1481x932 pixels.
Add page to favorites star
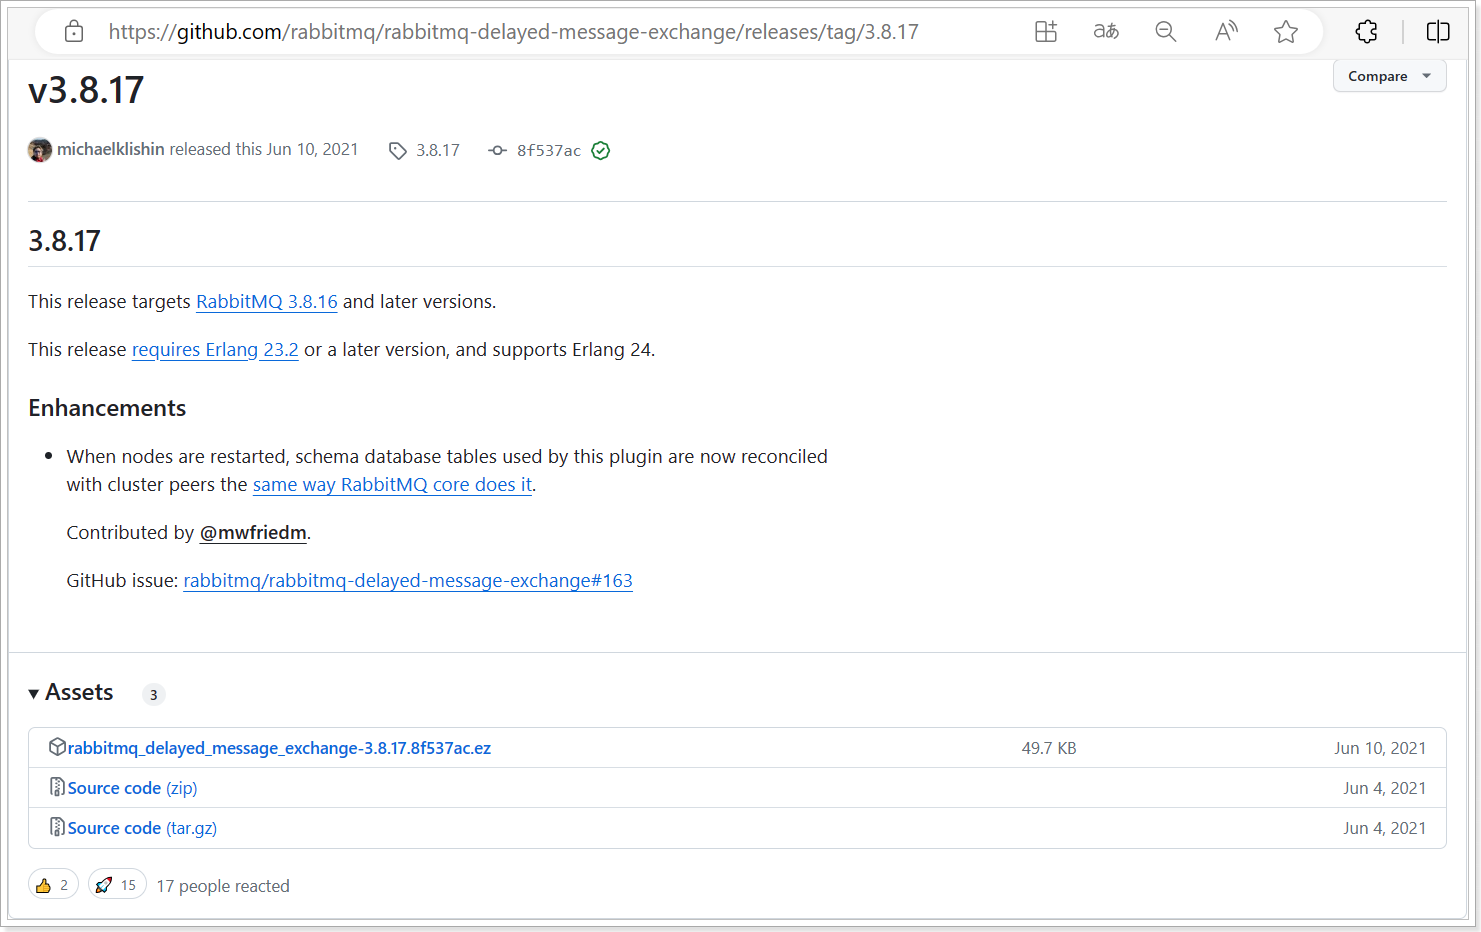click(x=1286, y=32)
